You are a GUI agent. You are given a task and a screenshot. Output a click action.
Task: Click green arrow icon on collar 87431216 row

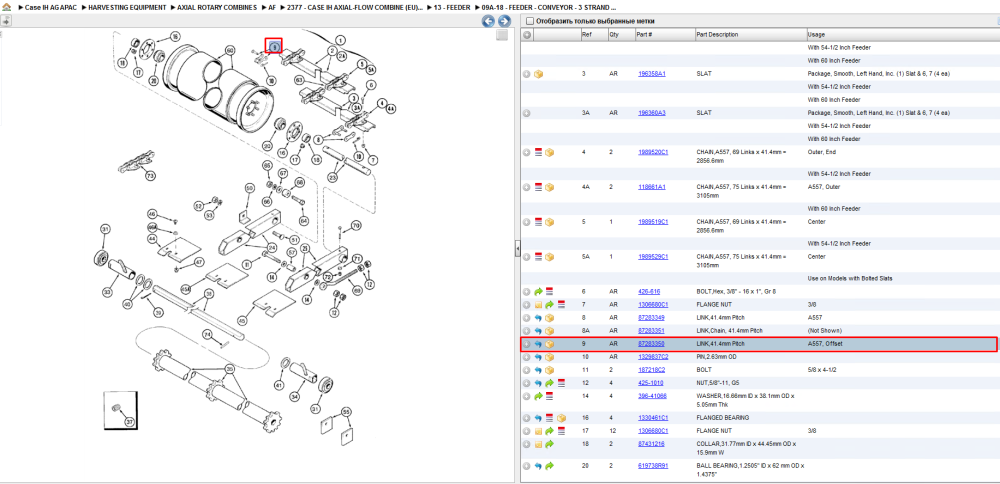(550, 444)
